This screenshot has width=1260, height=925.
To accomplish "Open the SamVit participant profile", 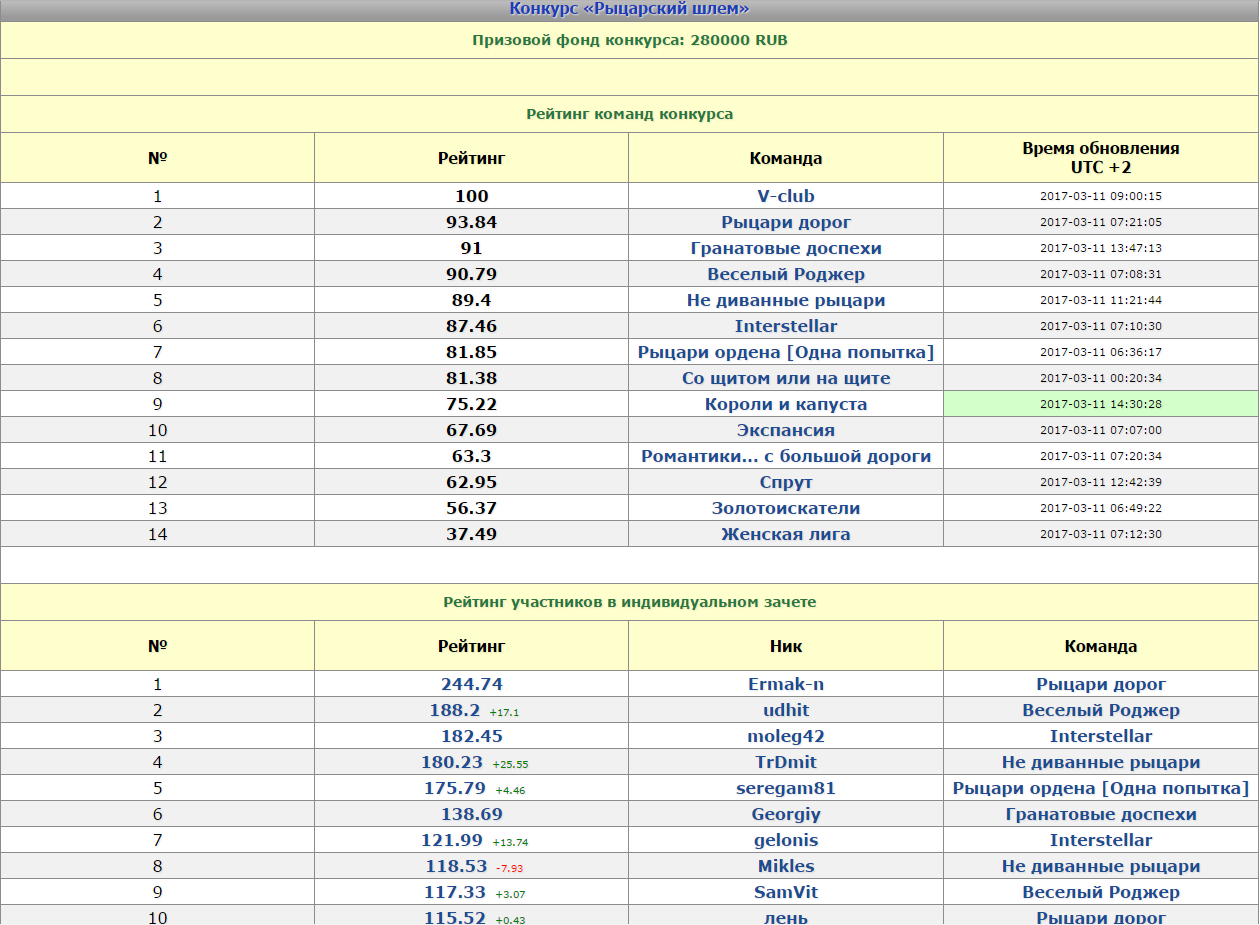I will [786, 892].
